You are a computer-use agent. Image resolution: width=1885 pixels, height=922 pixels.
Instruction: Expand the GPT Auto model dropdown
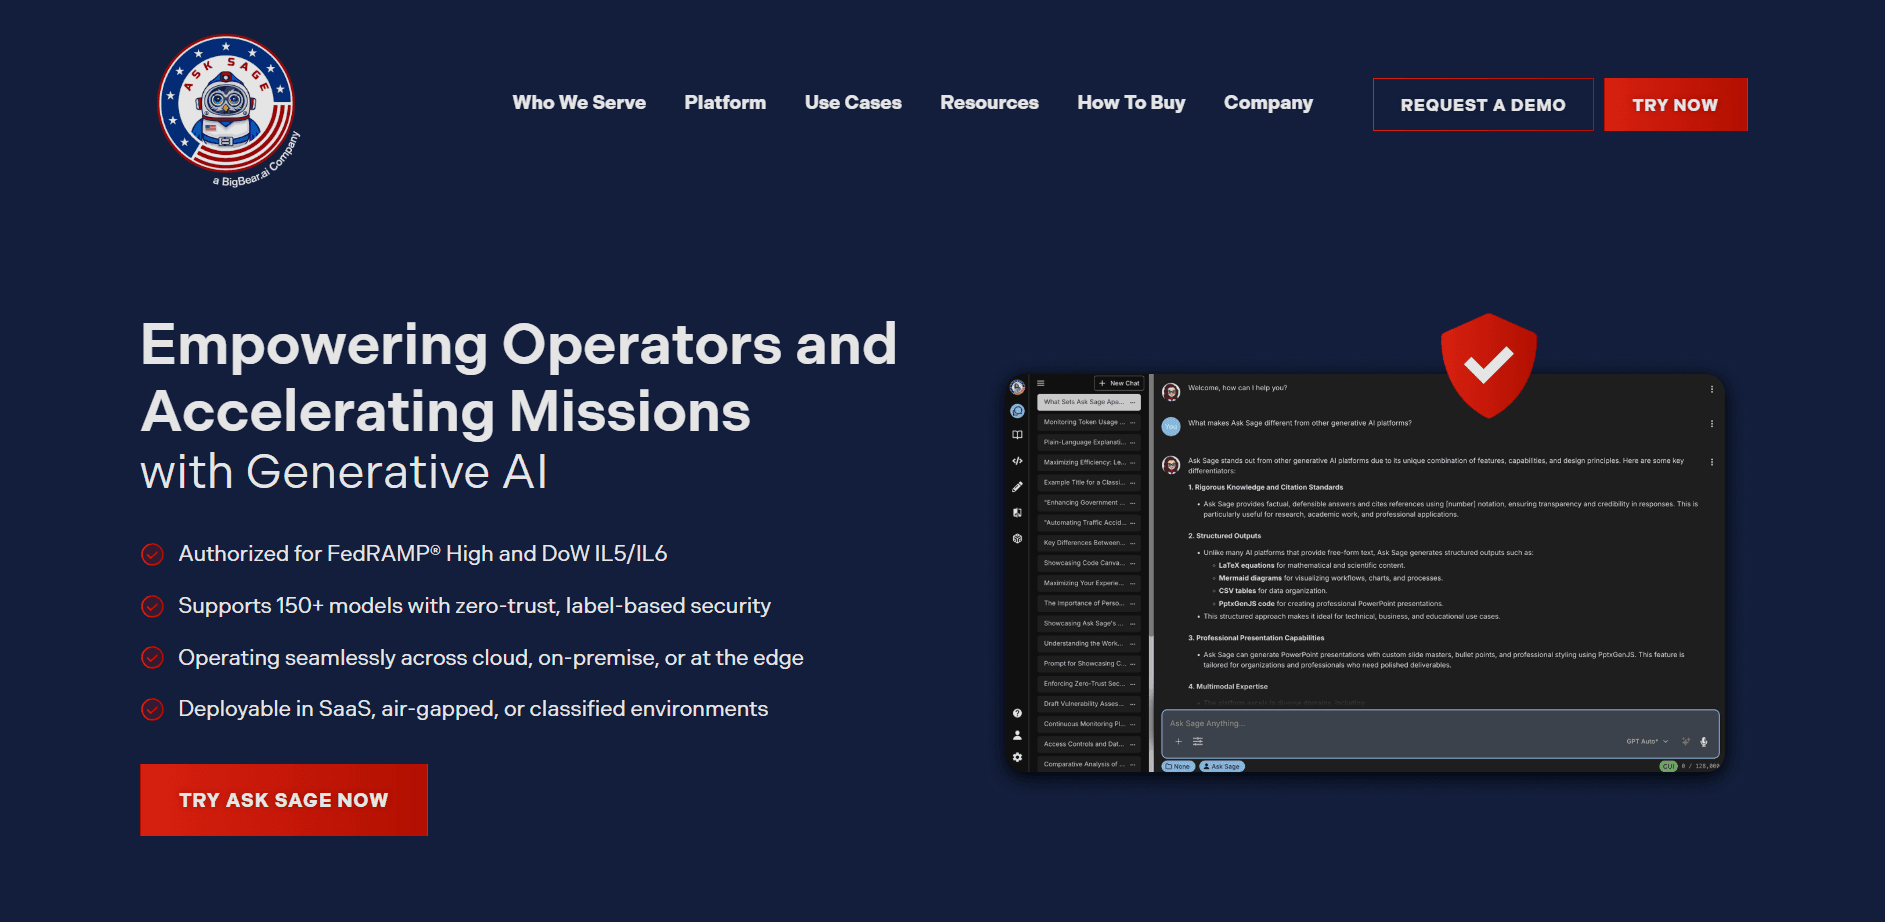1647,742
